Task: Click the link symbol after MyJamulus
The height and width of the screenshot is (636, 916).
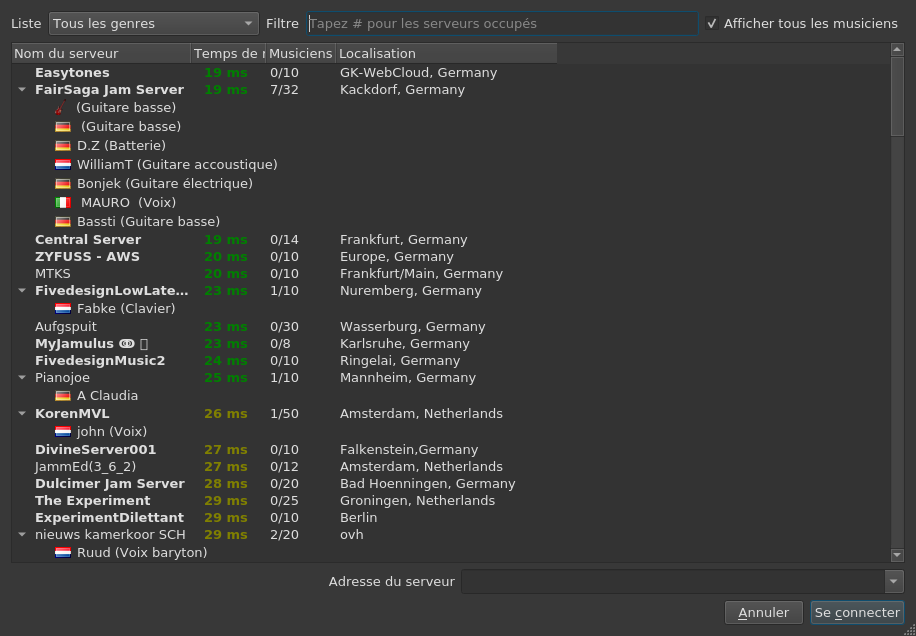Action: [127, 343]
